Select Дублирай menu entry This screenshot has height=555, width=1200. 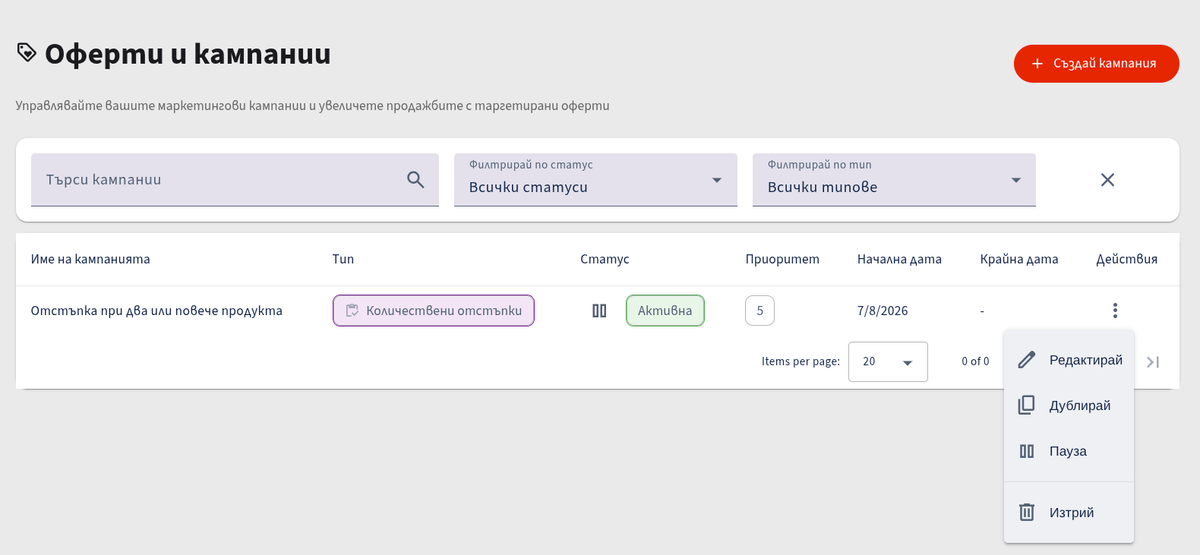(1069, 406)
